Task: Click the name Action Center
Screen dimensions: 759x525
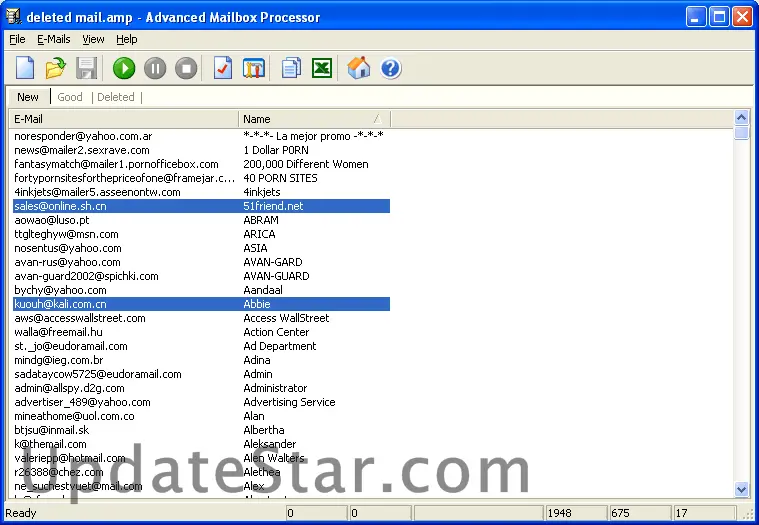Action: click(x=276, y=332)
